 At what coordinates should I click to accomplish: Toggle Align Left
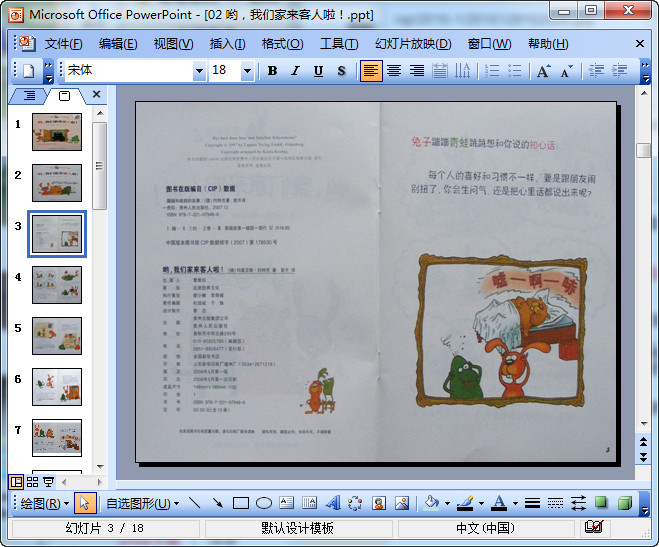(371, 71)
